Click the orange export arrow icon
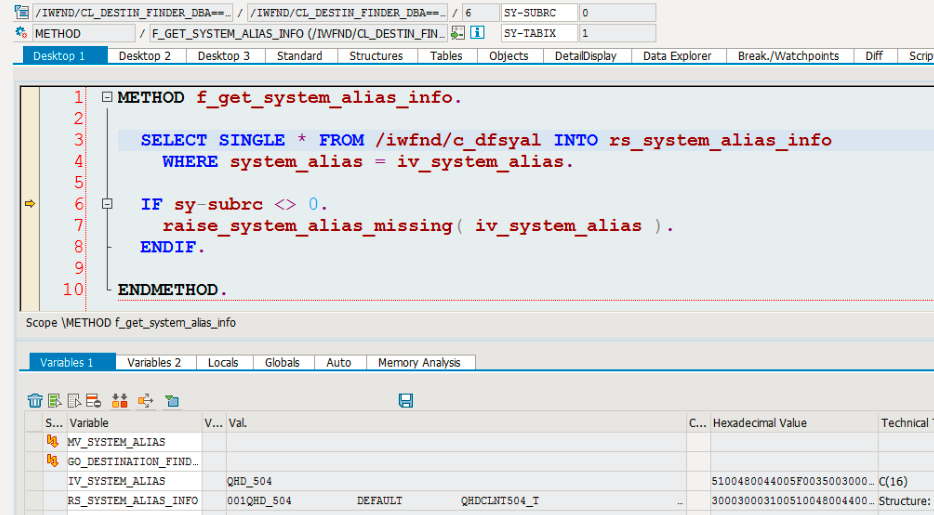Image resolution: width=934 pixels, height=515 pixels. [145, 401]
